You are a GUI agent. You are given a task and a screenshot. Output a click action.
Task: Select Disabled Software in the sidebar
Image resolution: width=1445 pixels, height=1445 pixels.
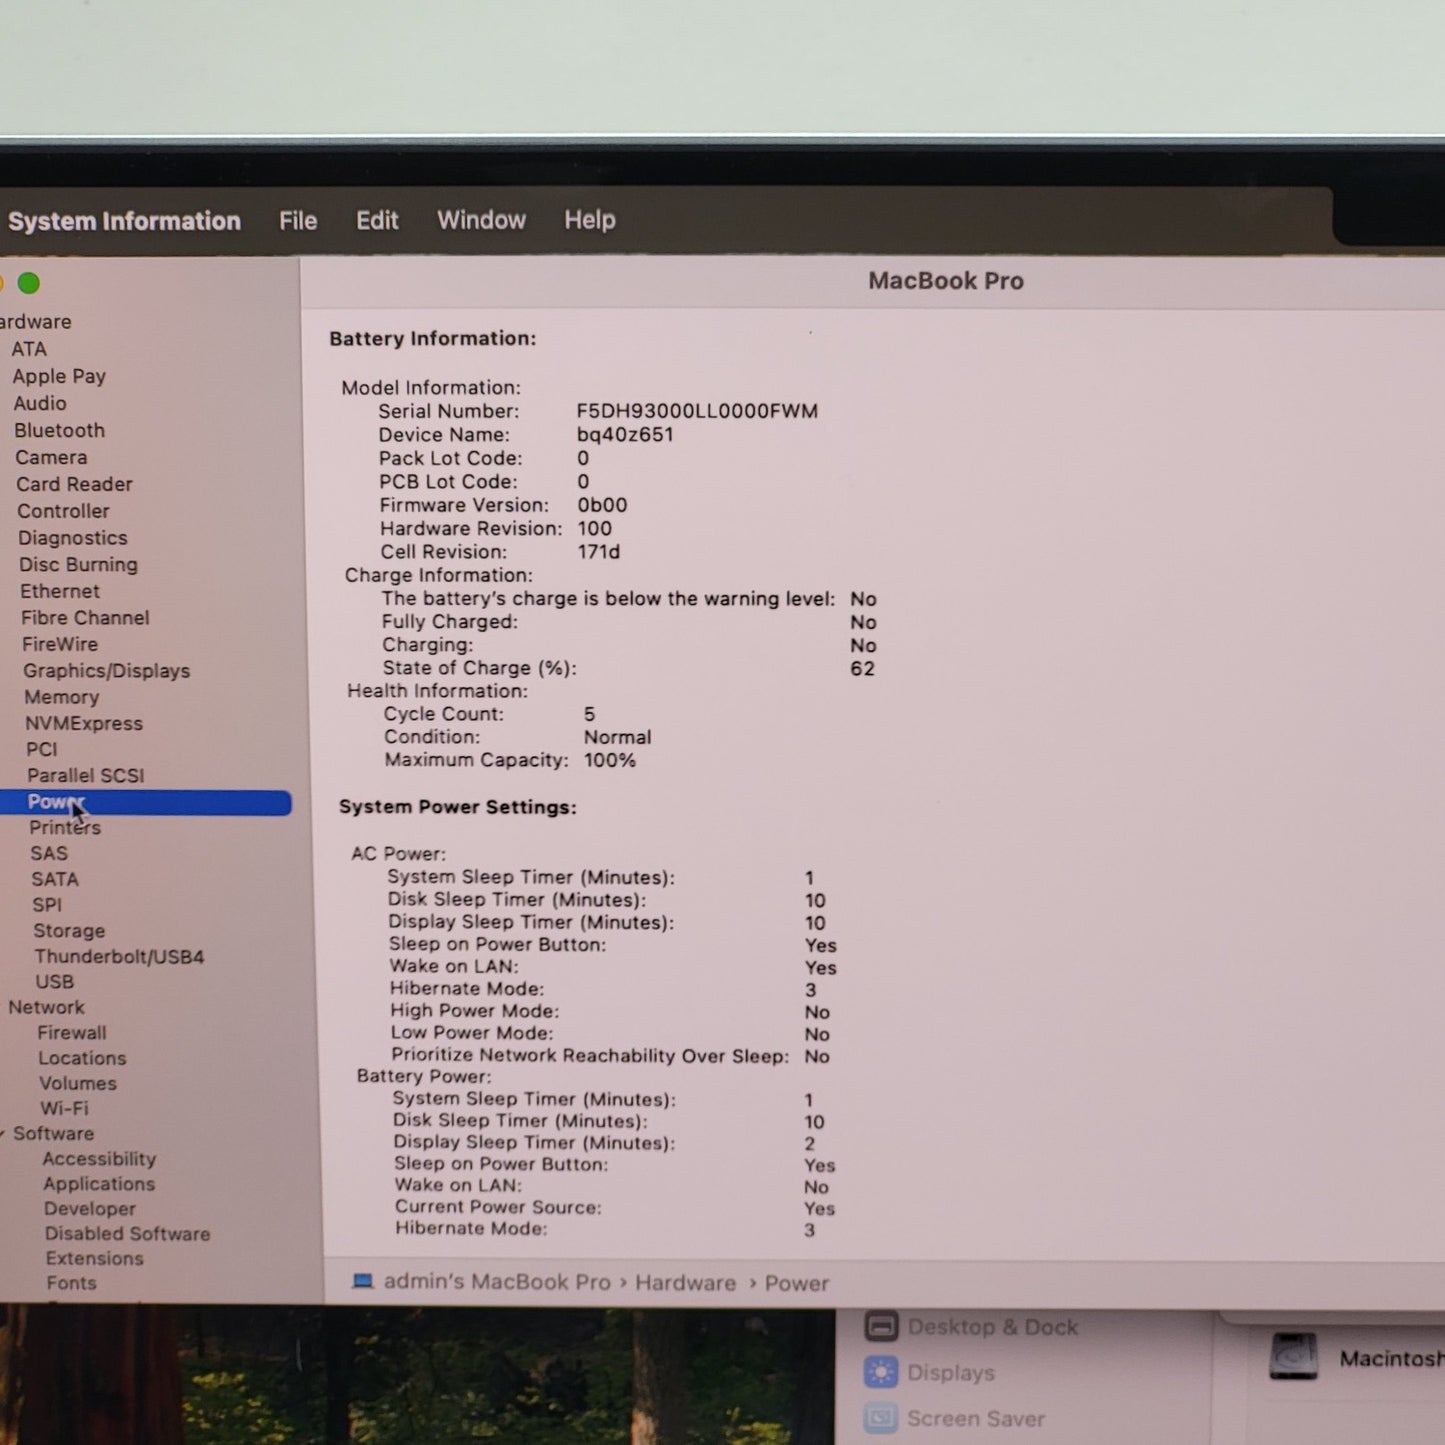(128, 1233)
